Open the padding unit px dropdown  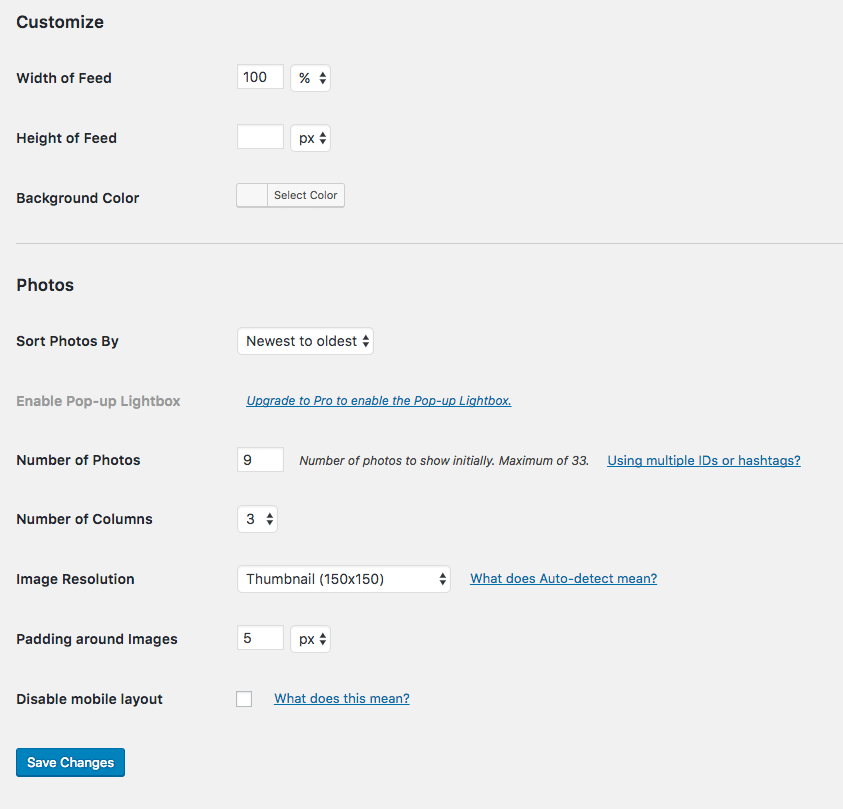click(x=310, y=639)
